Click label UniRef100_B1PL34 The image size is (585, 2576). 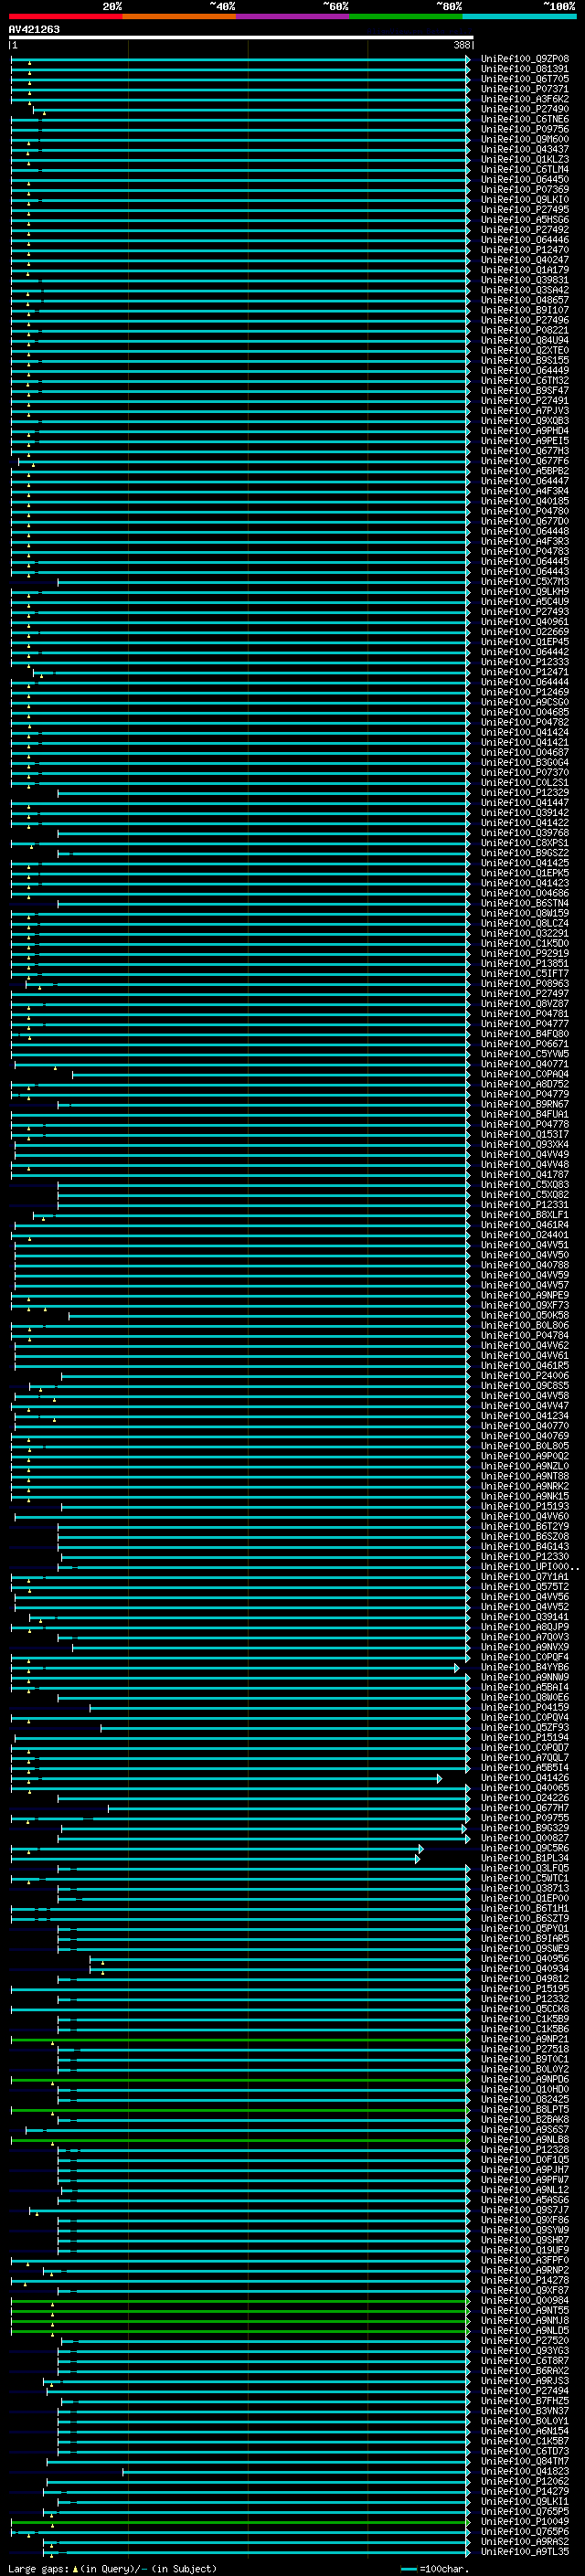pyautogui.click(x=524, y=1858)
